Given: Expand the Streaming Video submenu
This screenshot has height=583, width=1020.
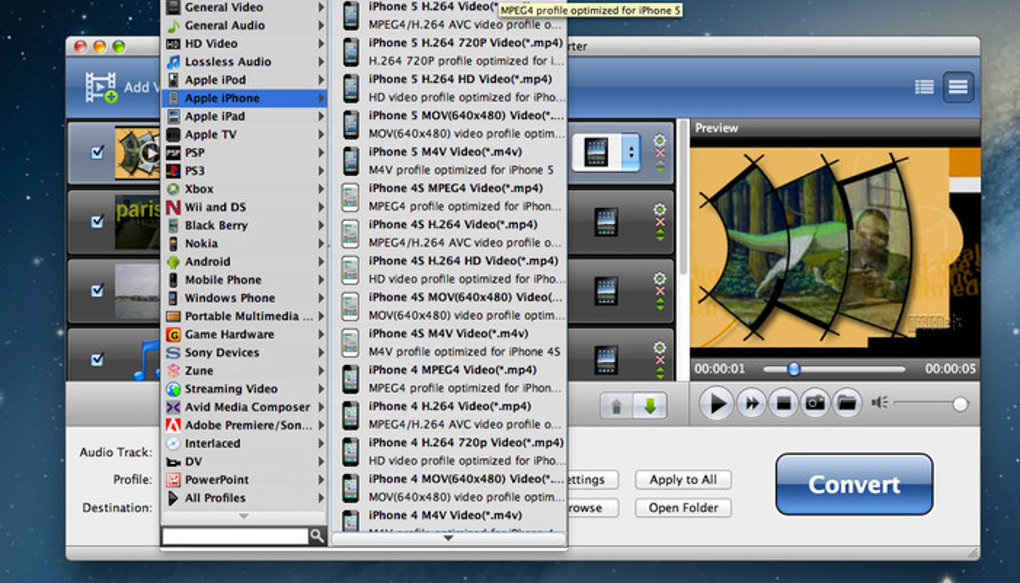Looking at the screenshot, I should (x=245, y=389).
